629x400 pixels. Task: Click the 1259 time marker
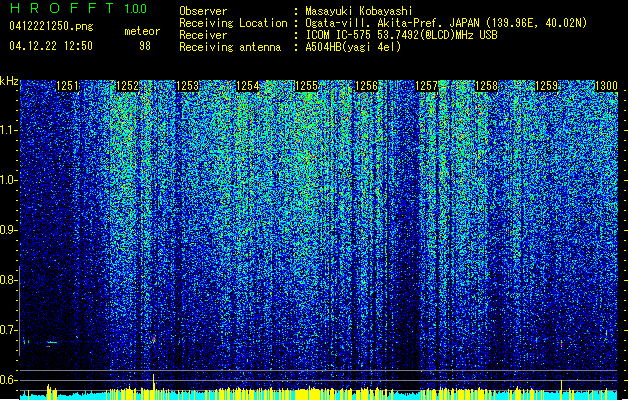546,86
